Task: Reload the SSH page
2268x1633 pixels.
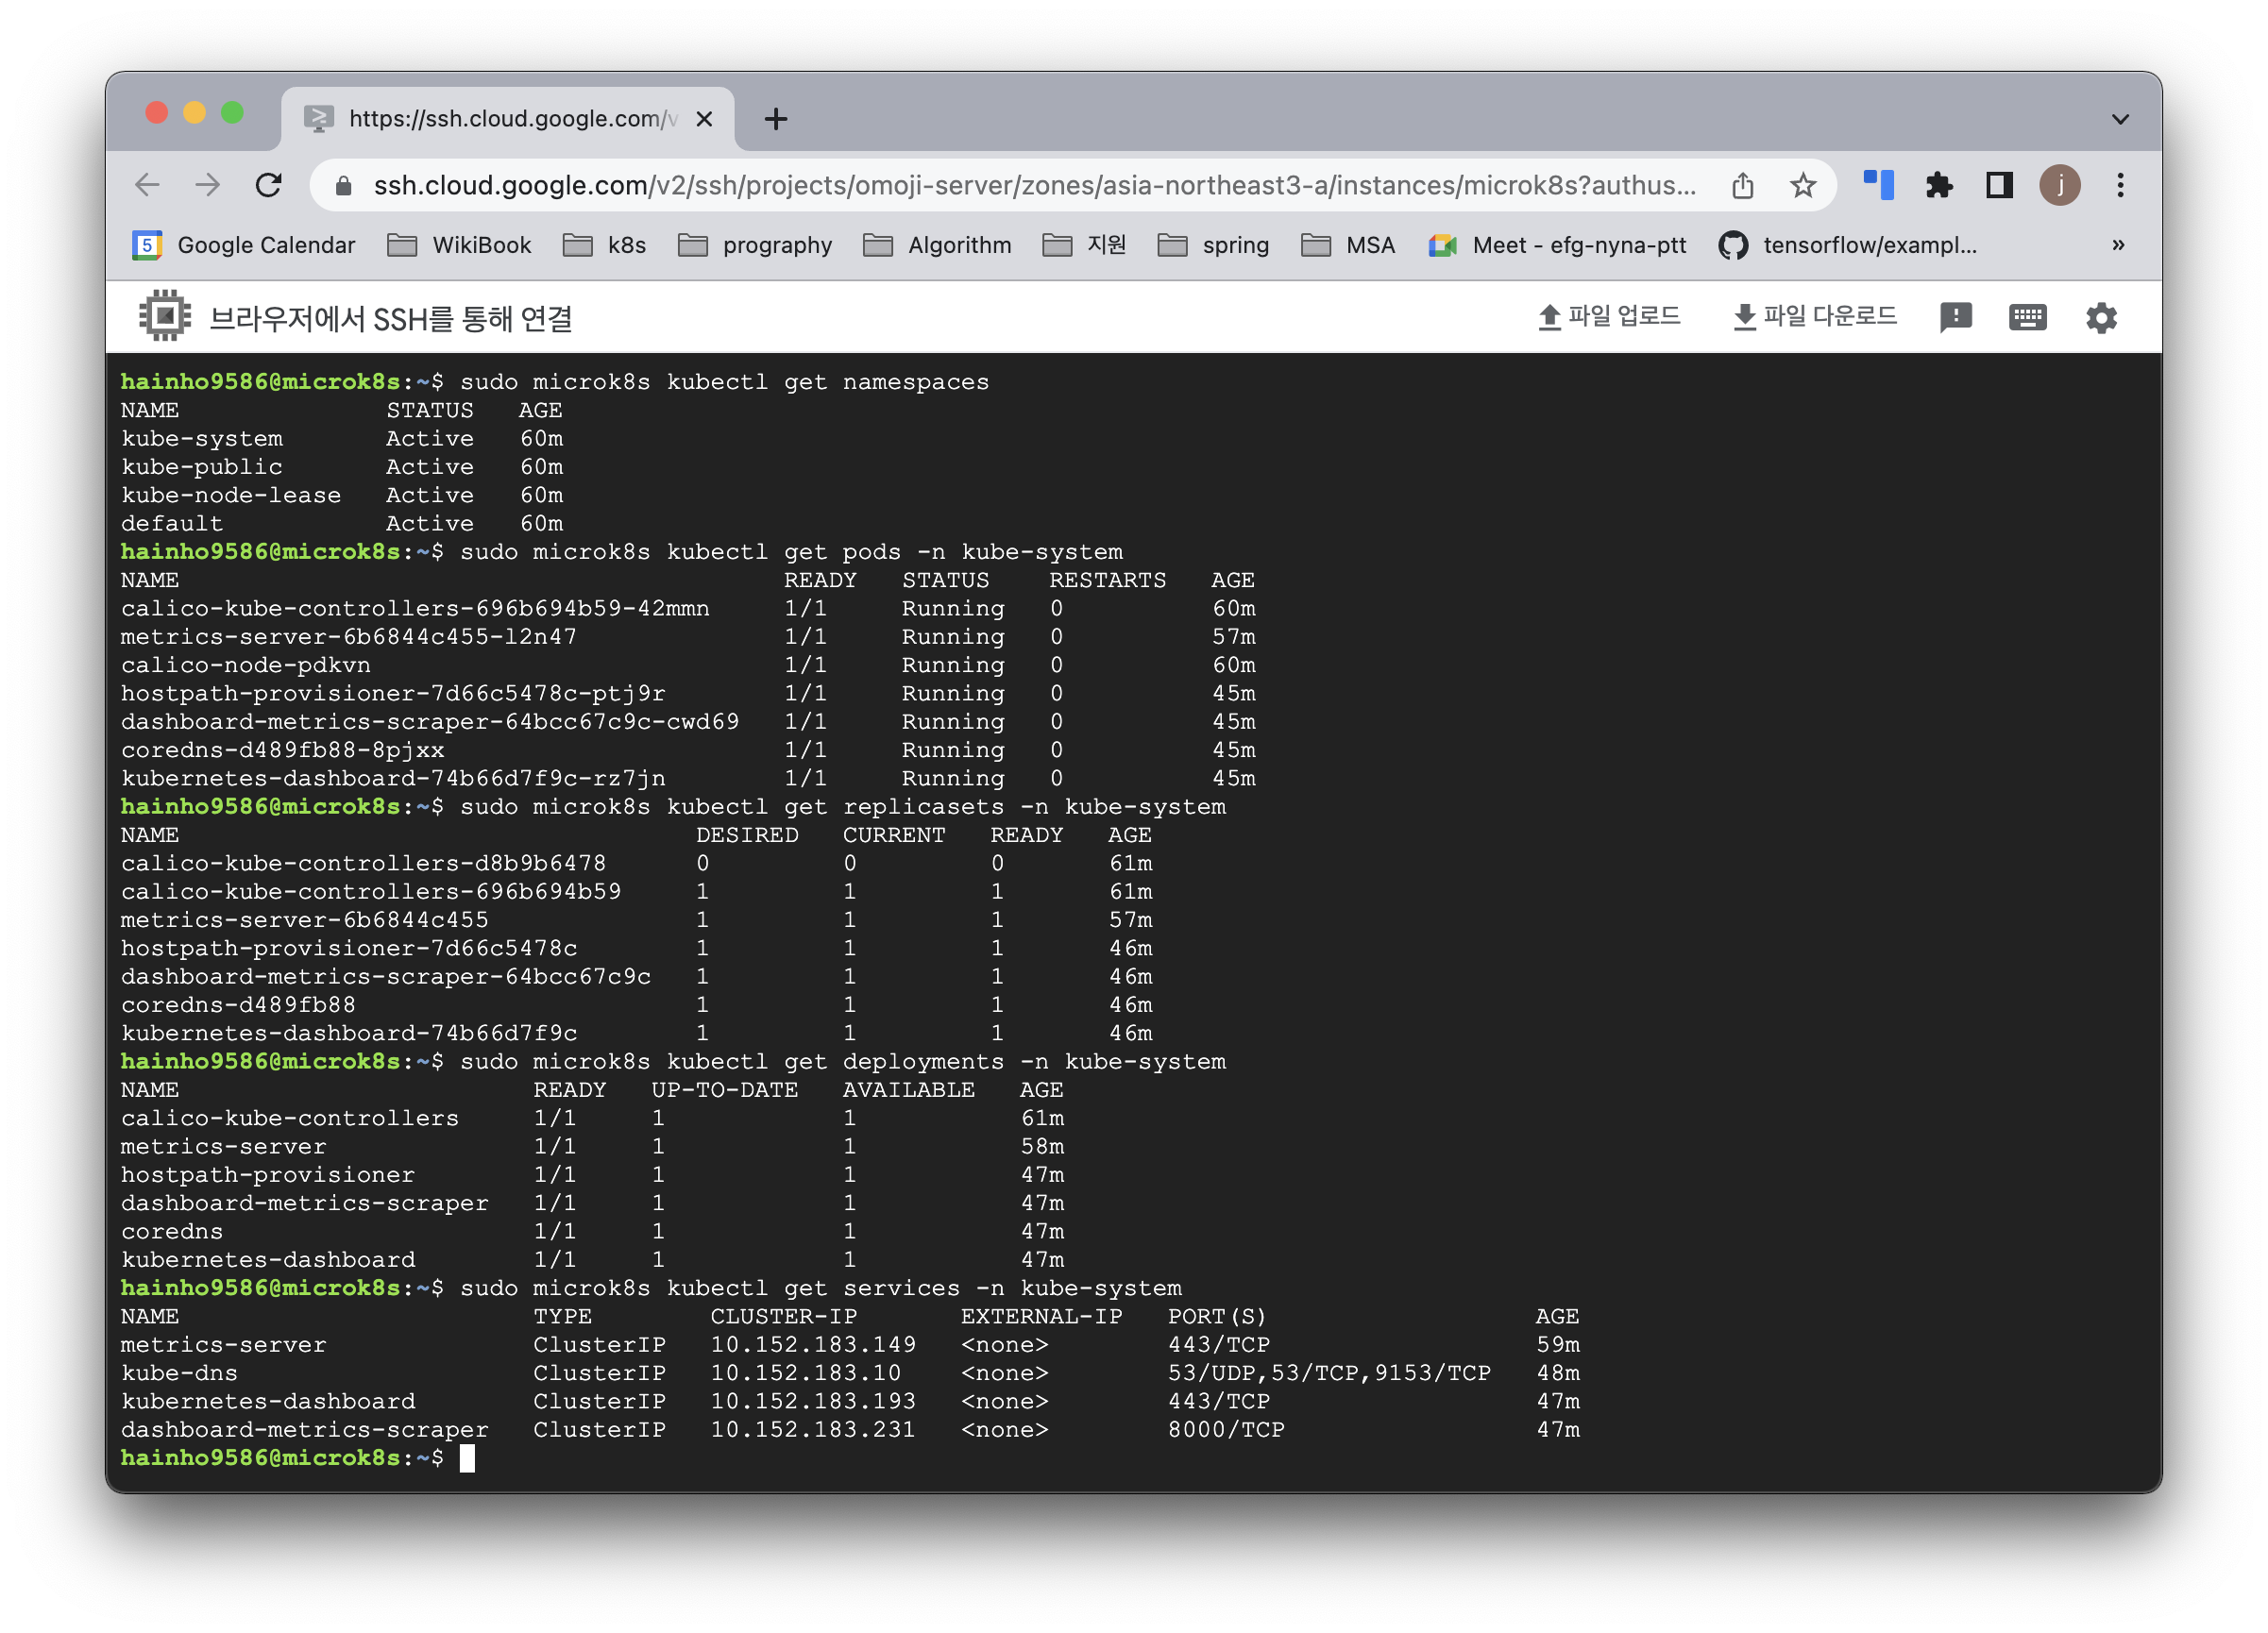Action: 268,185
